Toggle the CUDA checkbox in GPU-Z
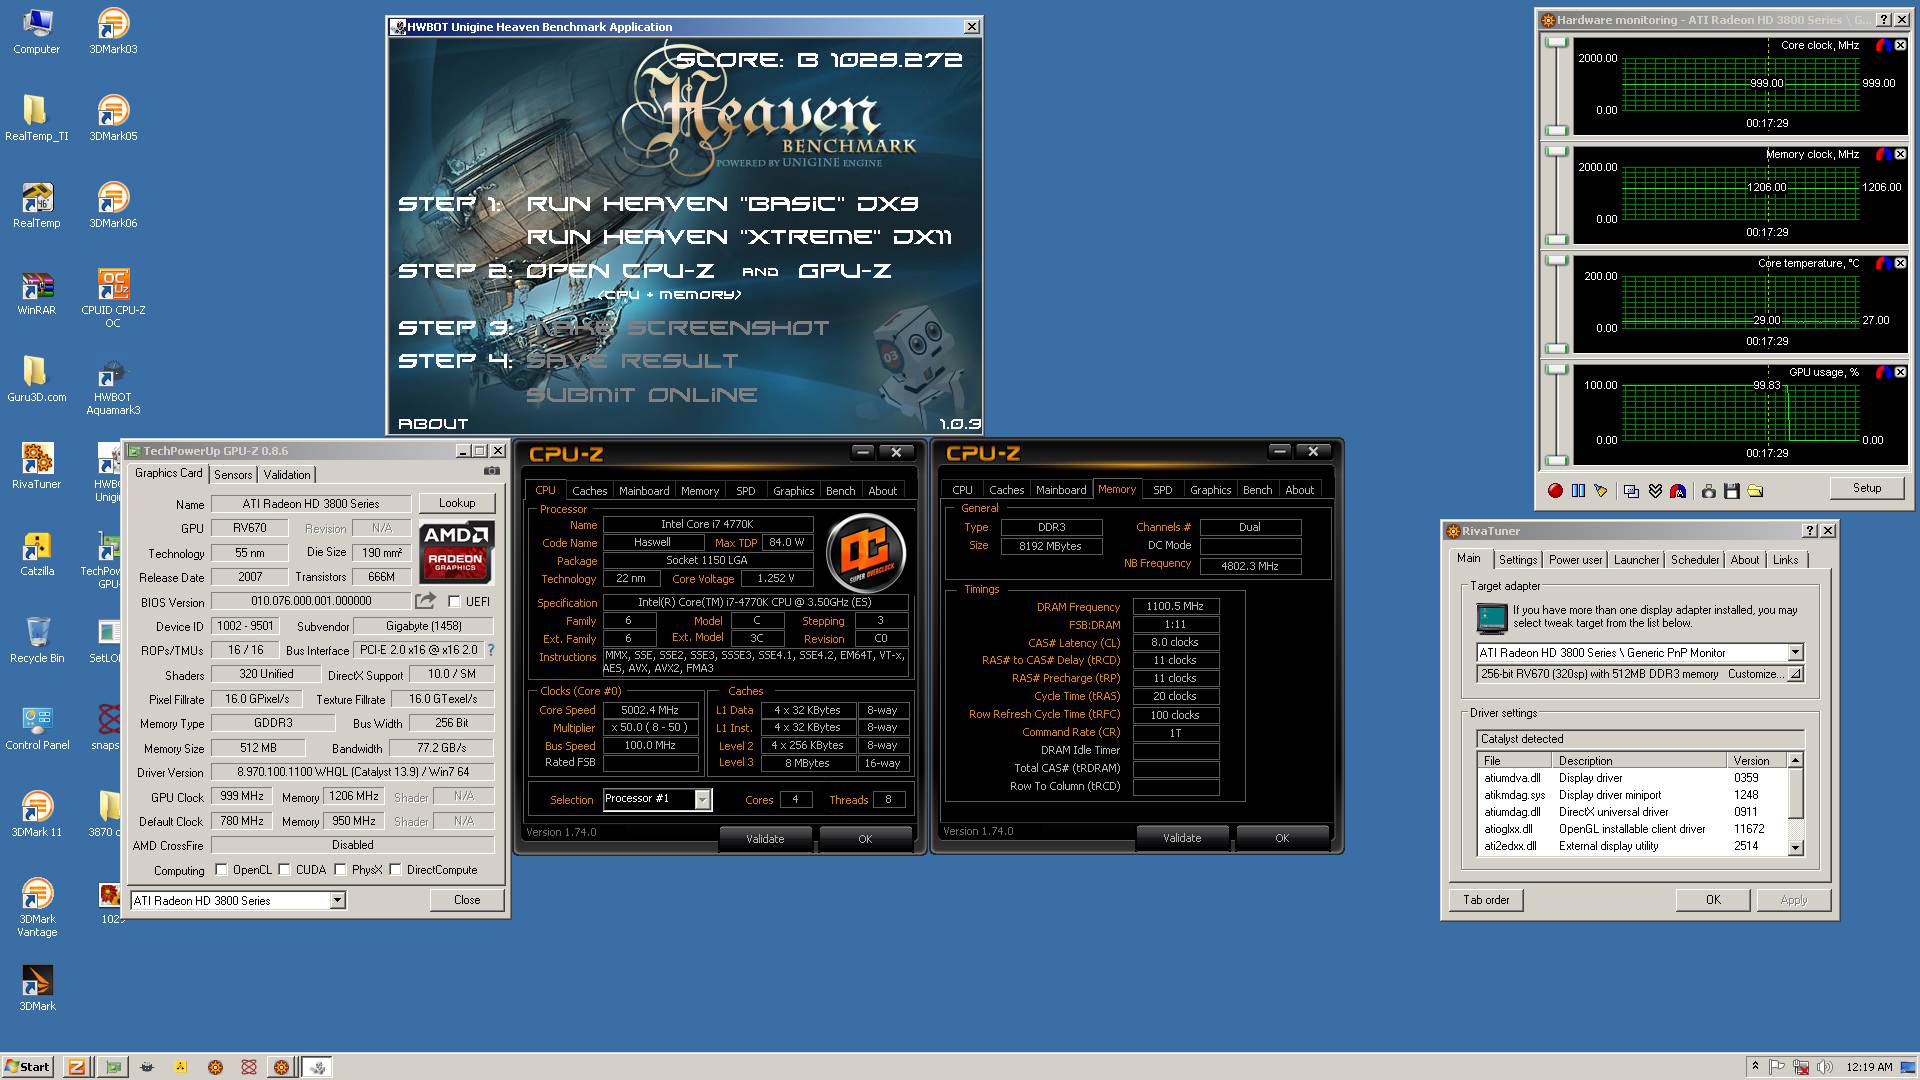The image size is (1920, 1080). coord(285,870)
